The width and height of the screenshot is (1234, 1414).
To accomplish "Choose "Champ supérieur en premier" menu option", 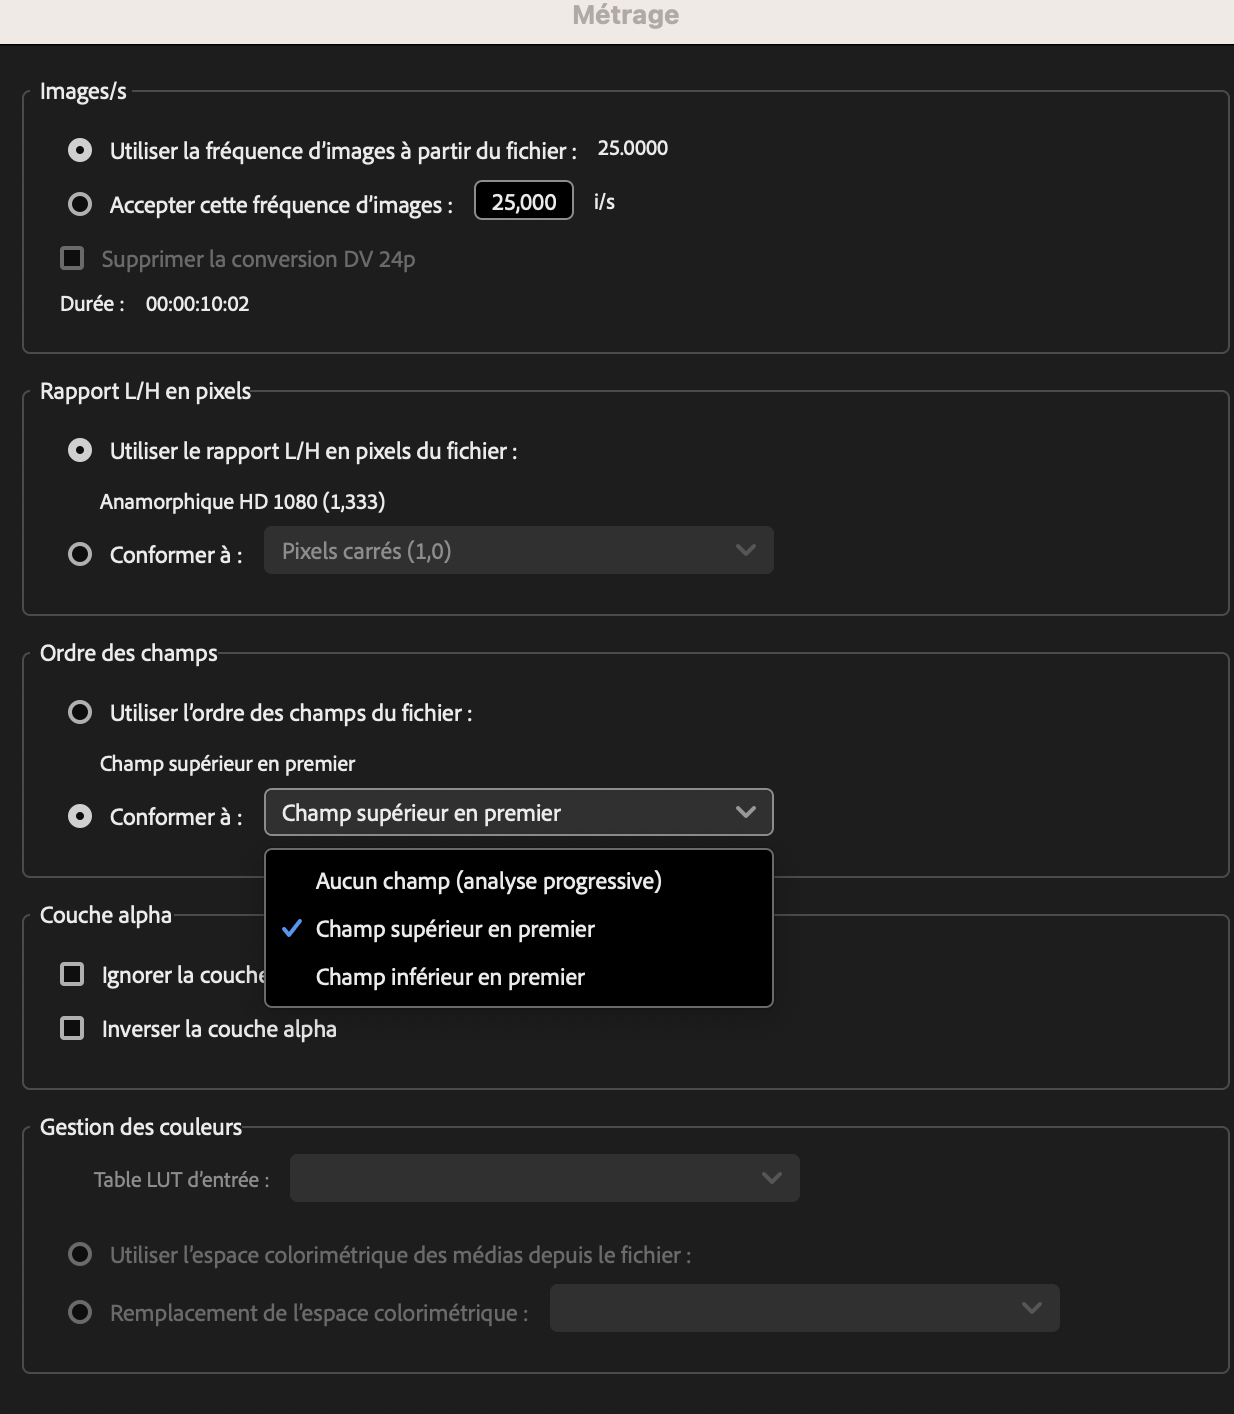I will (455, 929).
